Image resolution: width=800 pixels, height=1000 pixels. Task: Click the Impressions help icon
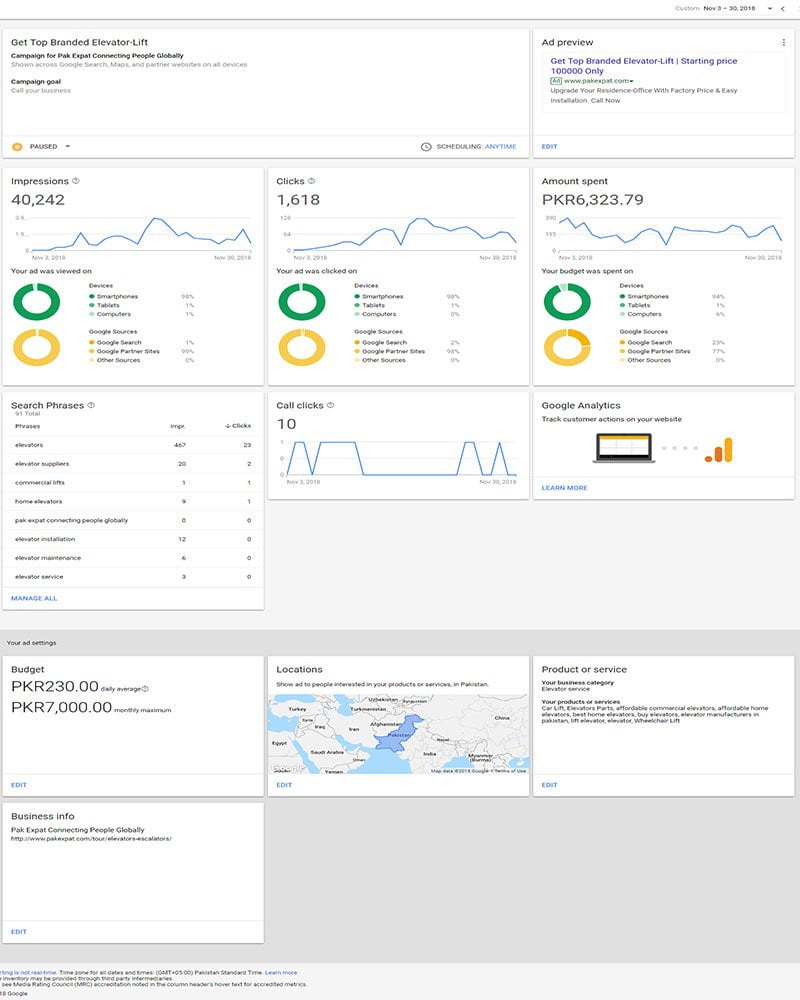[76, 181]
